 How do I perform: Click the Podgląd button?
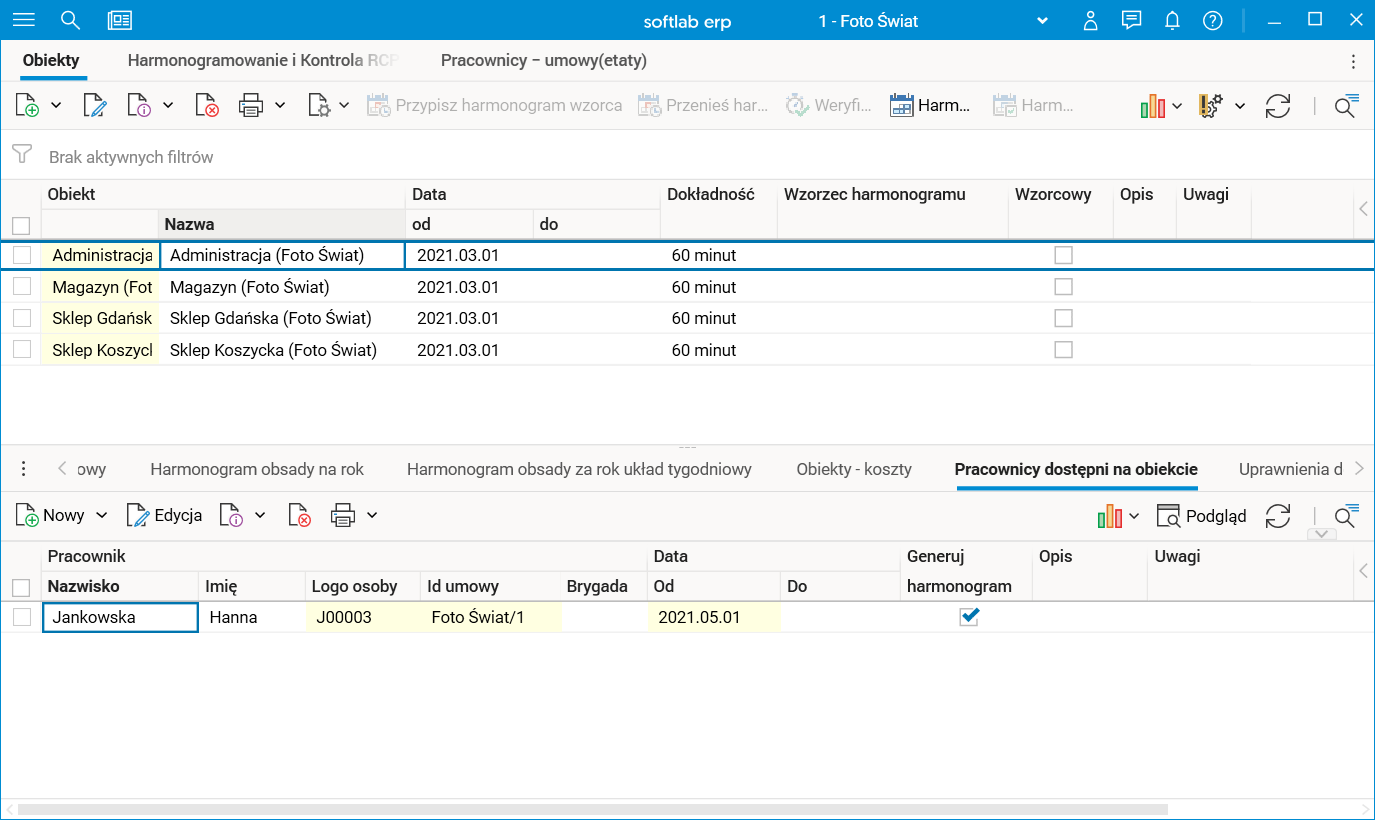pos(1202,516)
